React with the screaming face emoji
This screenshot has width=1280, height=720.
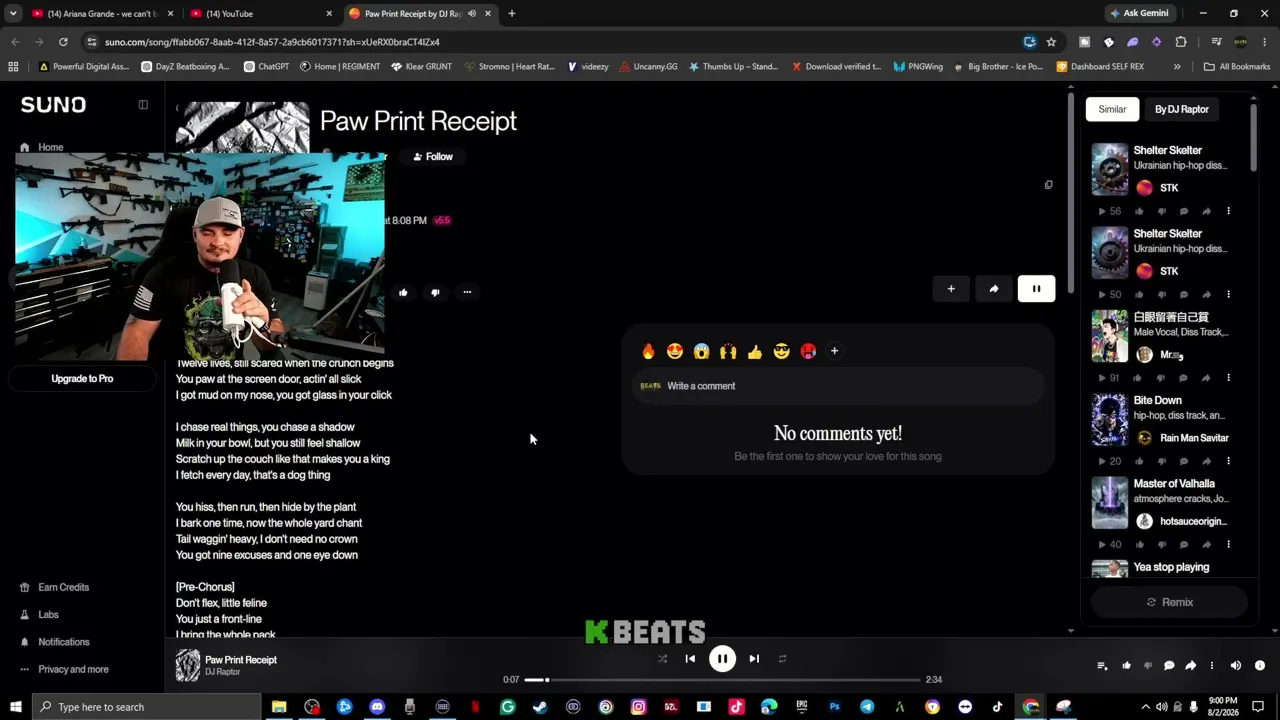click(701, 351)
